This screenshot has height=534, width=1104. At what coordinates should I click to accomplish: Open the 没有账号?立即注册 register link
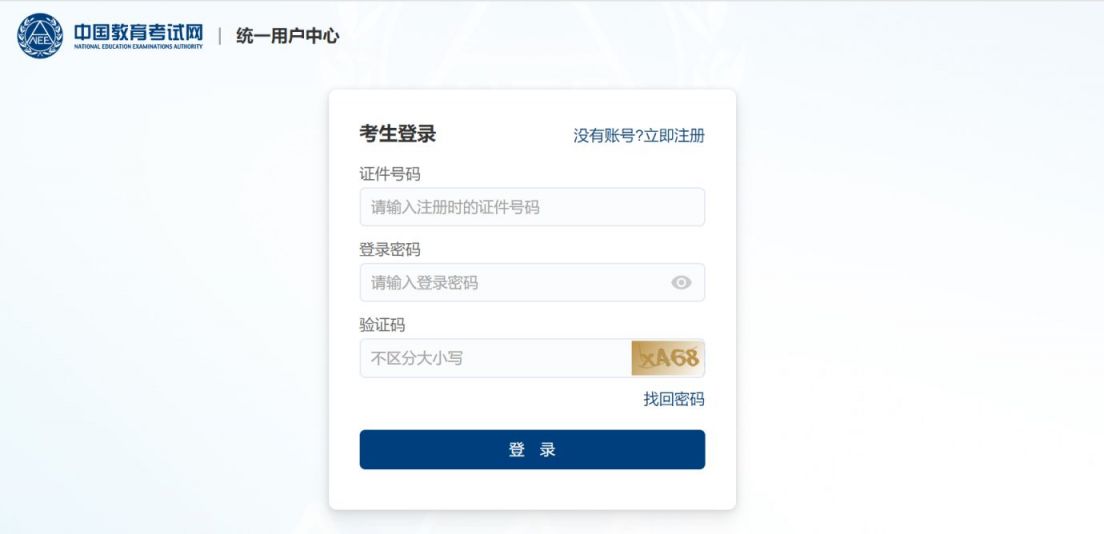(x=639, y=136)
